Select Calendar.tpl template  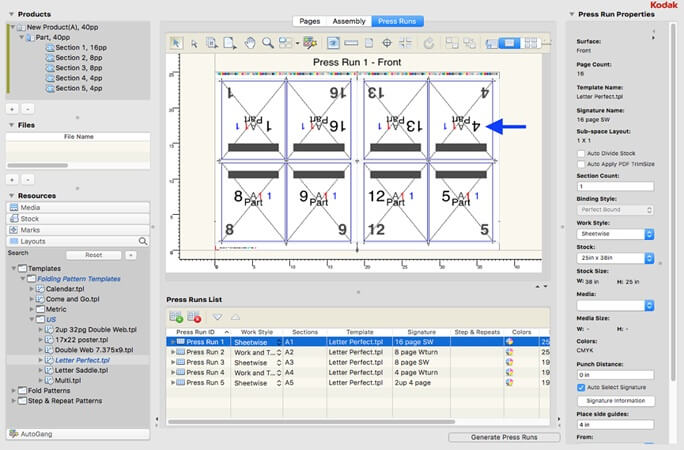(x=65, y=289)
